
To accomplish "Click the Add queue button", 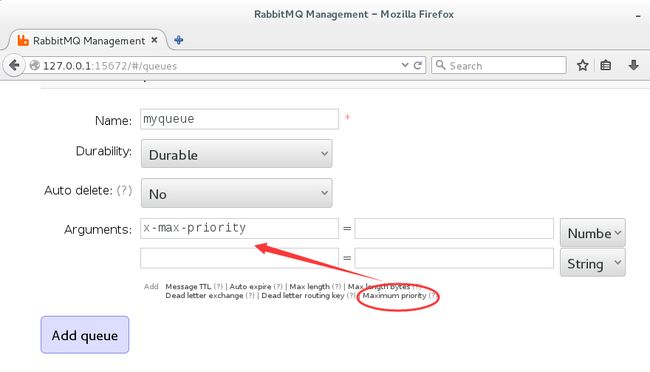I will click(x=85, y=335).
